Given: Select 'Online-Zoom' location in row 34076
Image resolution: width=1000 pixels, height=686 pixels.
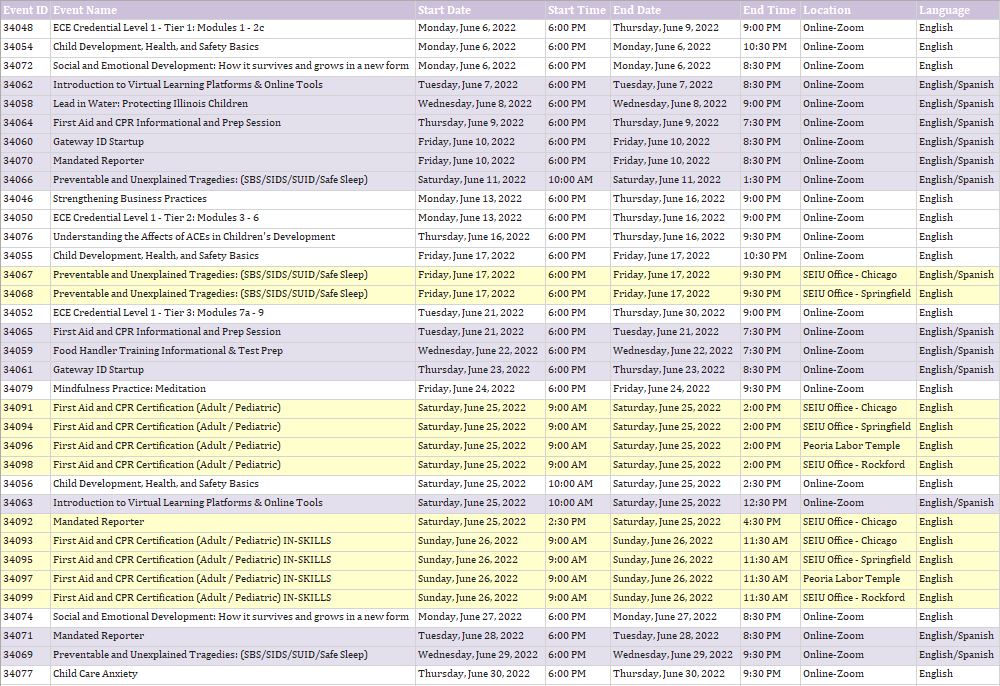Looking at the screenshot, I should click(833, 237).
